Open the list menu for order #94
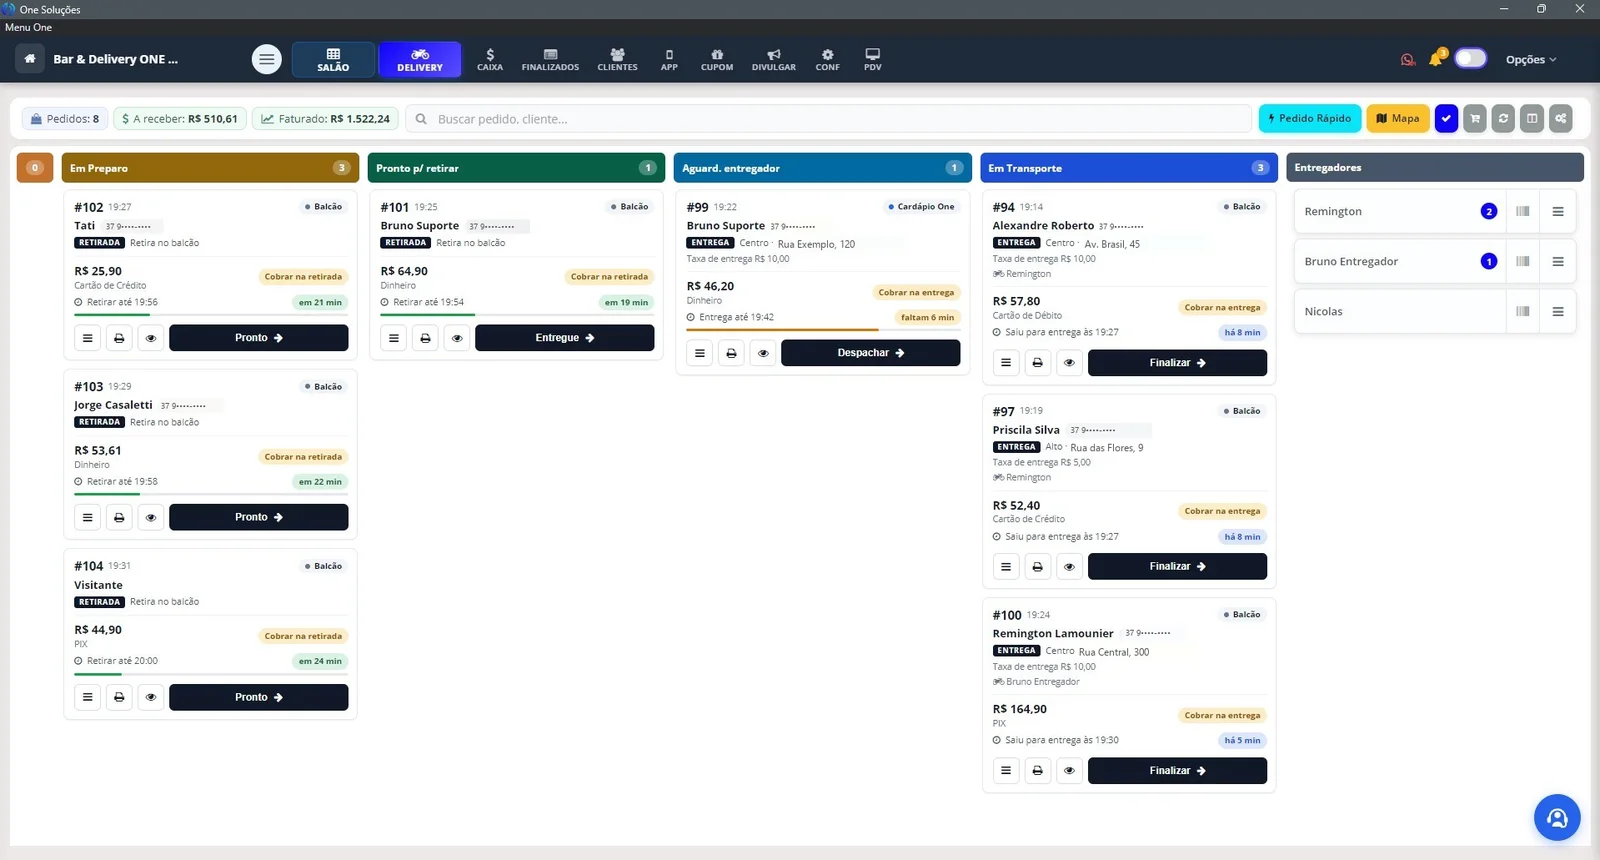Screen dimensions: 1600x860 point(1006,363)
